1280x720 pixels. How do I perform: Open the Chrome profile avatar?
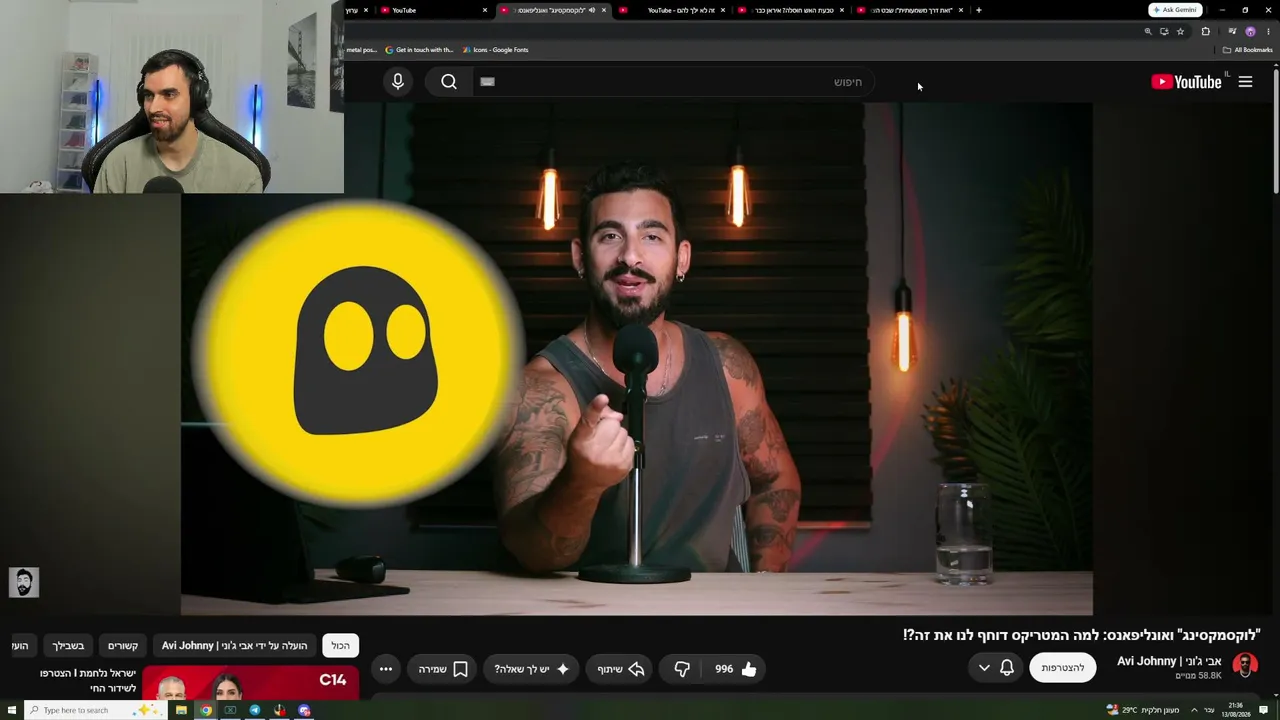[x=1249, y=31]
